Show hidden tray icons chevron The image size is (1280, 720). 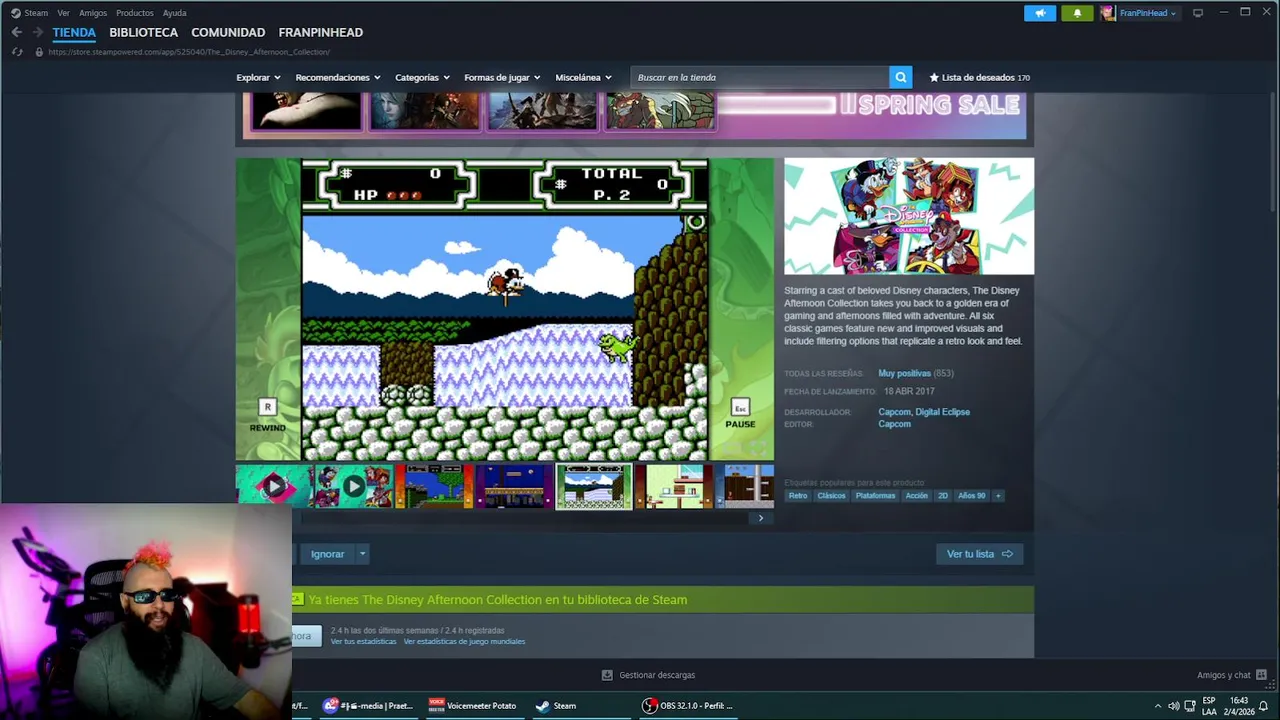click(1158, 706)
